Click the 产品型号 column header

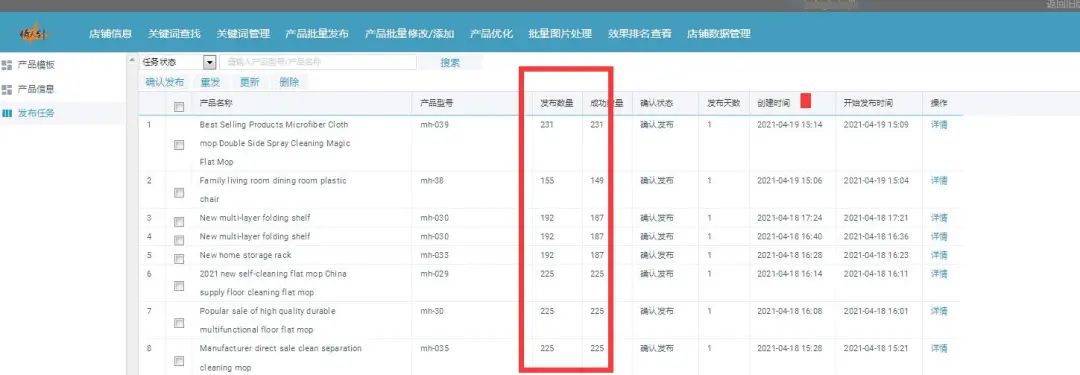click(x=437, y=103)
